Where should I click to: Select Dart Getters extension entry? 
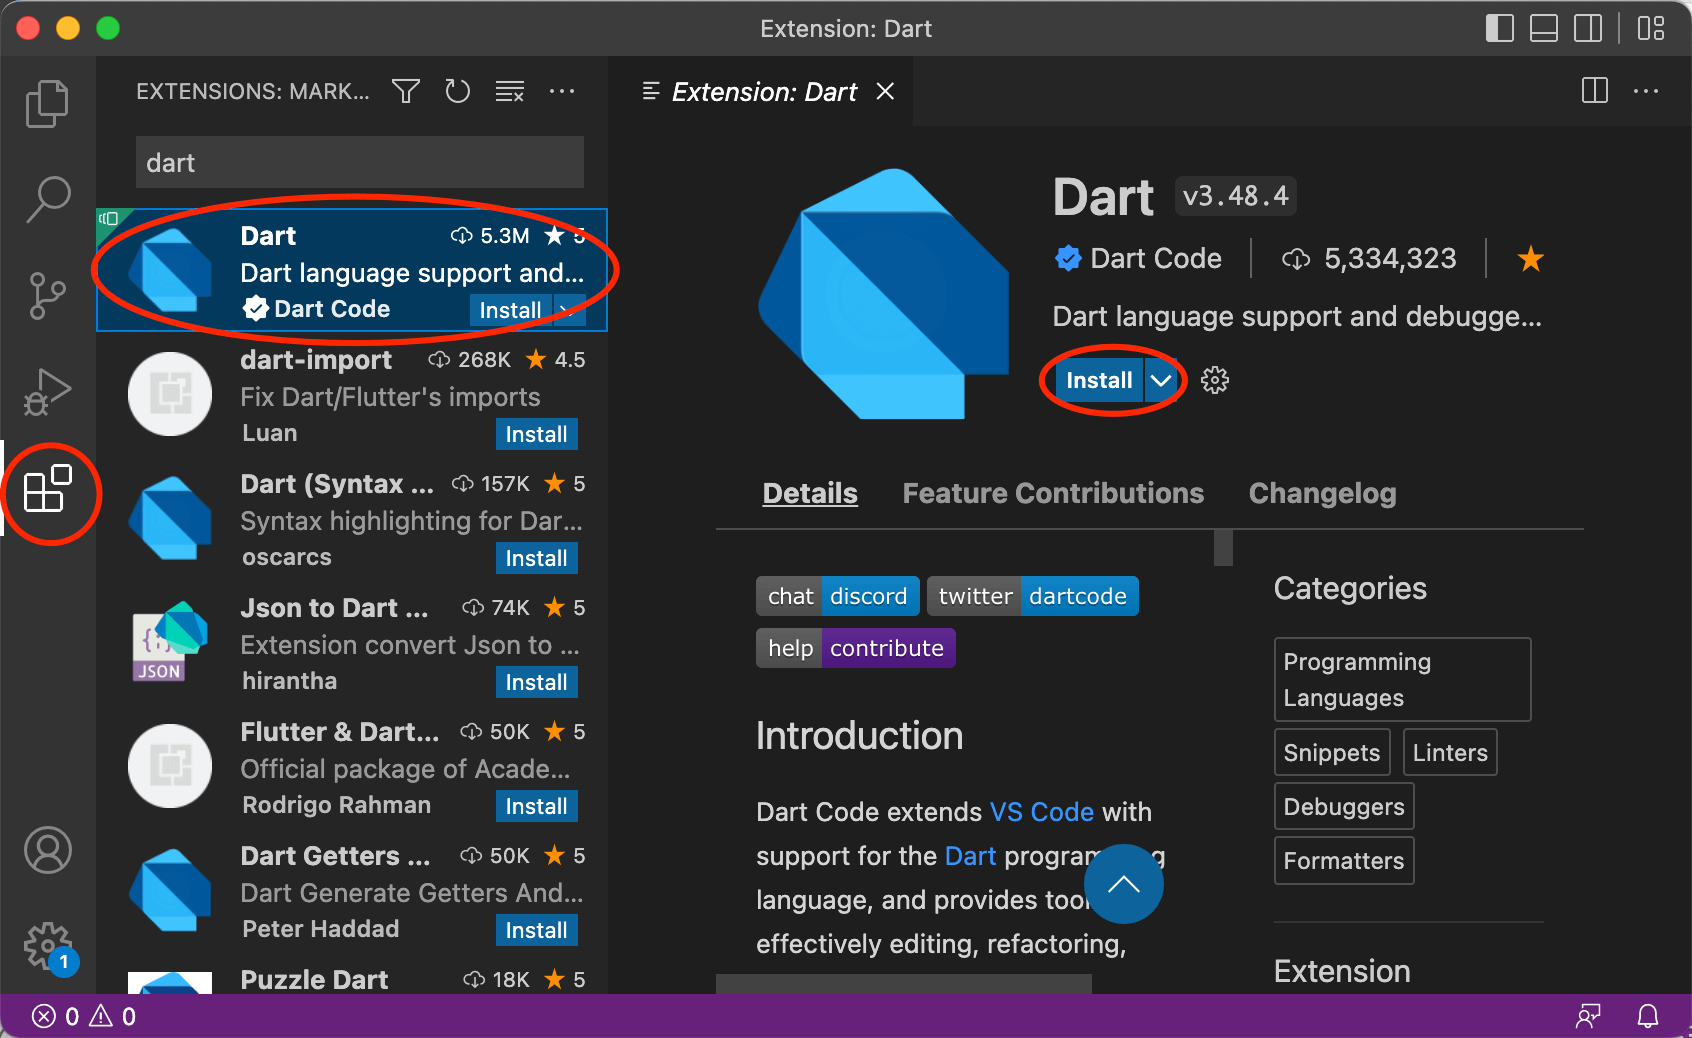(x=352, y=890)
